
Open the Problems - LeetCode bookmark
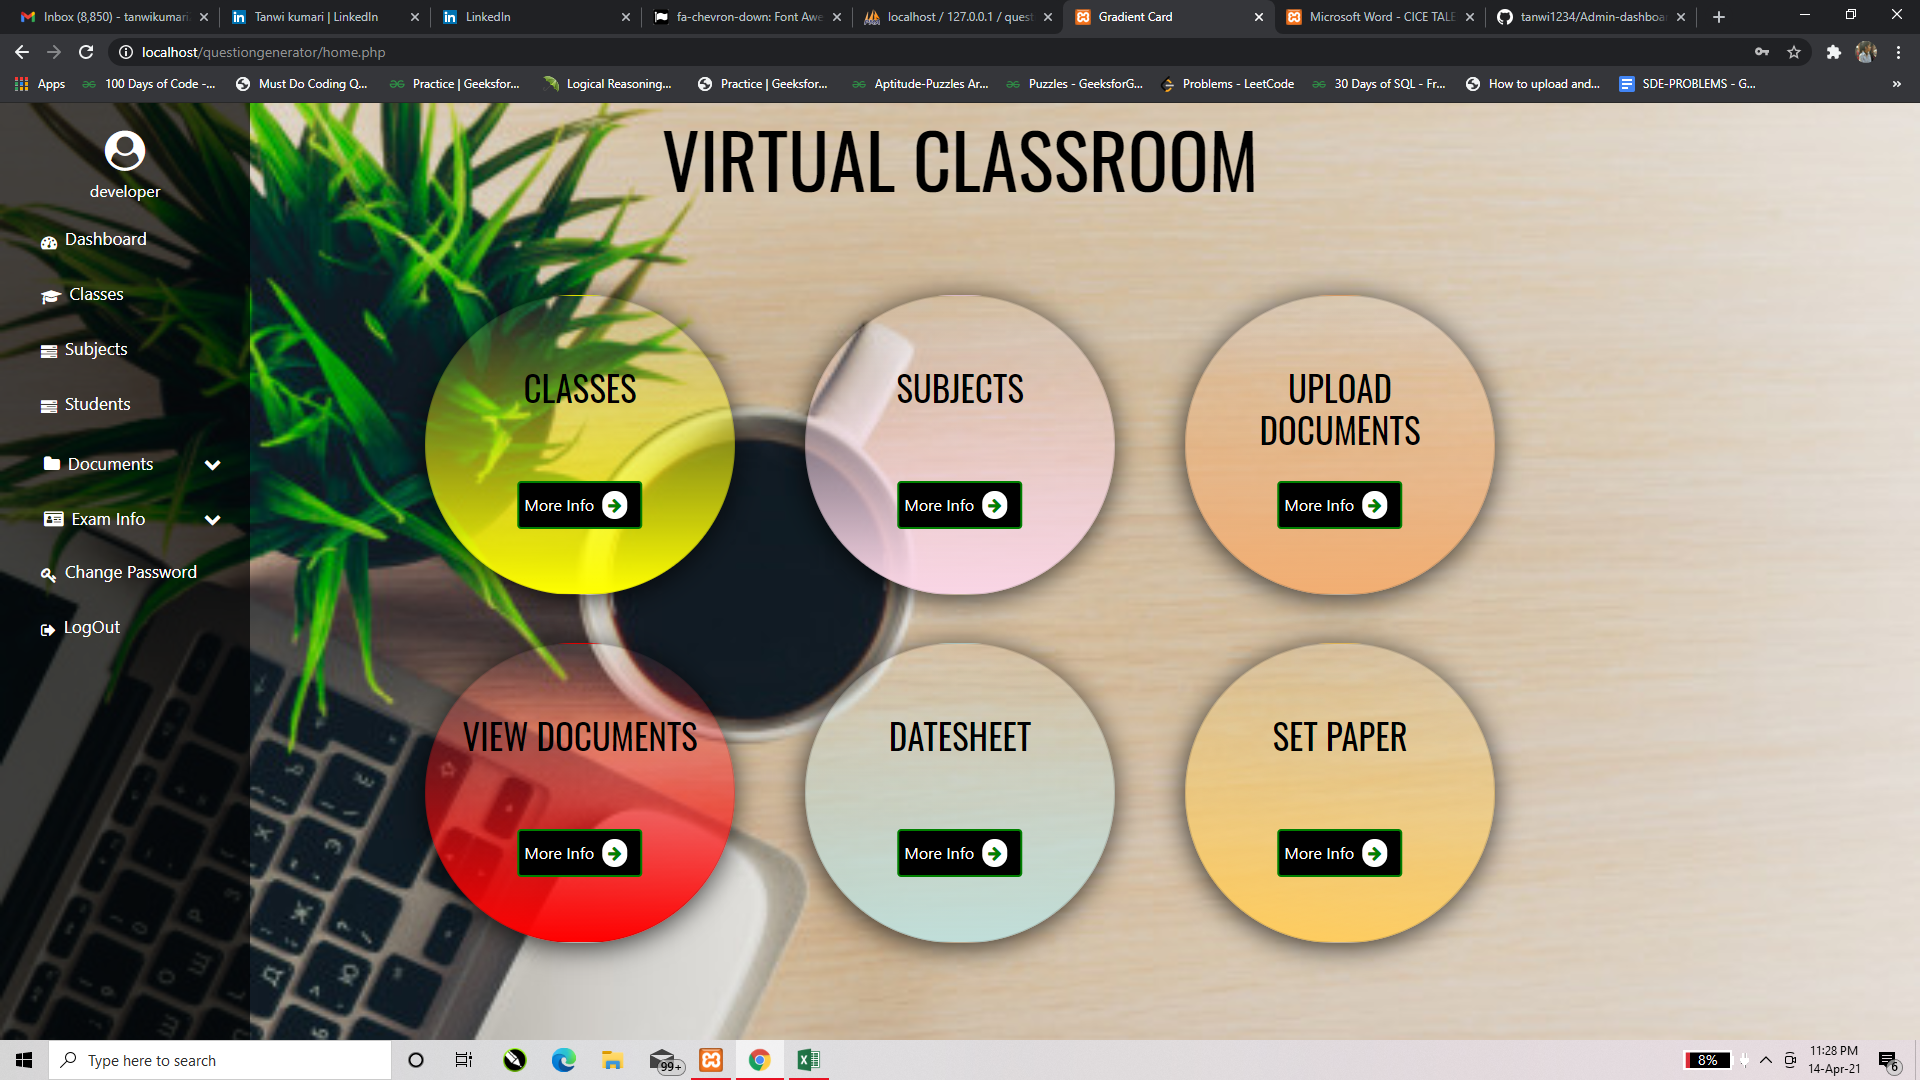(x=1228, y=84)
